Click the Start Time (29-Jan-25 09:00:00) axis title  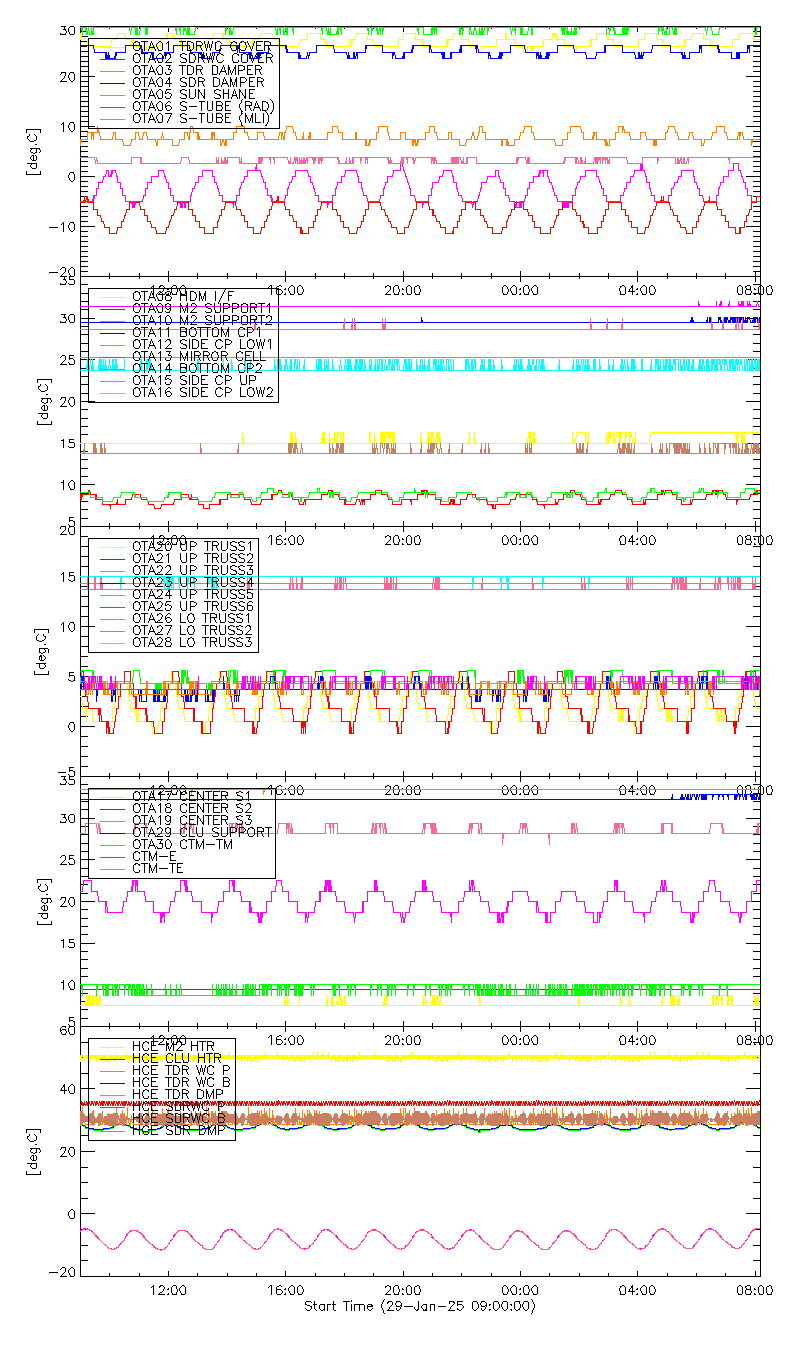(419, 1307)
